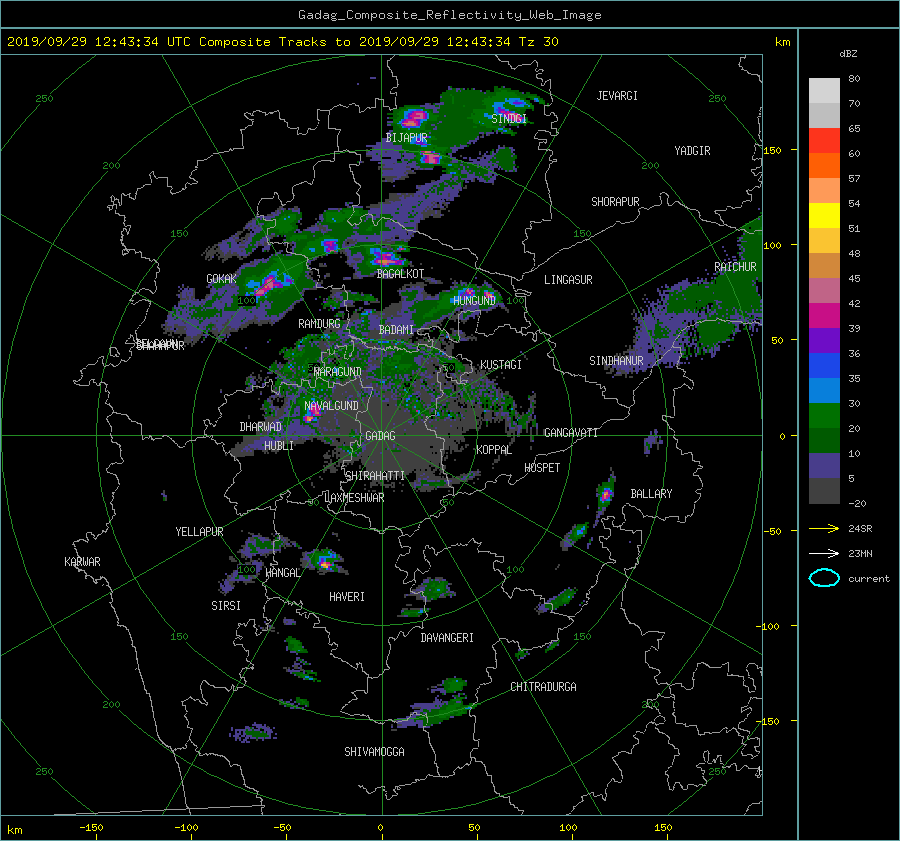Click the HUBLI city label
Screen dimensions: 900x841
coord(279,445)
